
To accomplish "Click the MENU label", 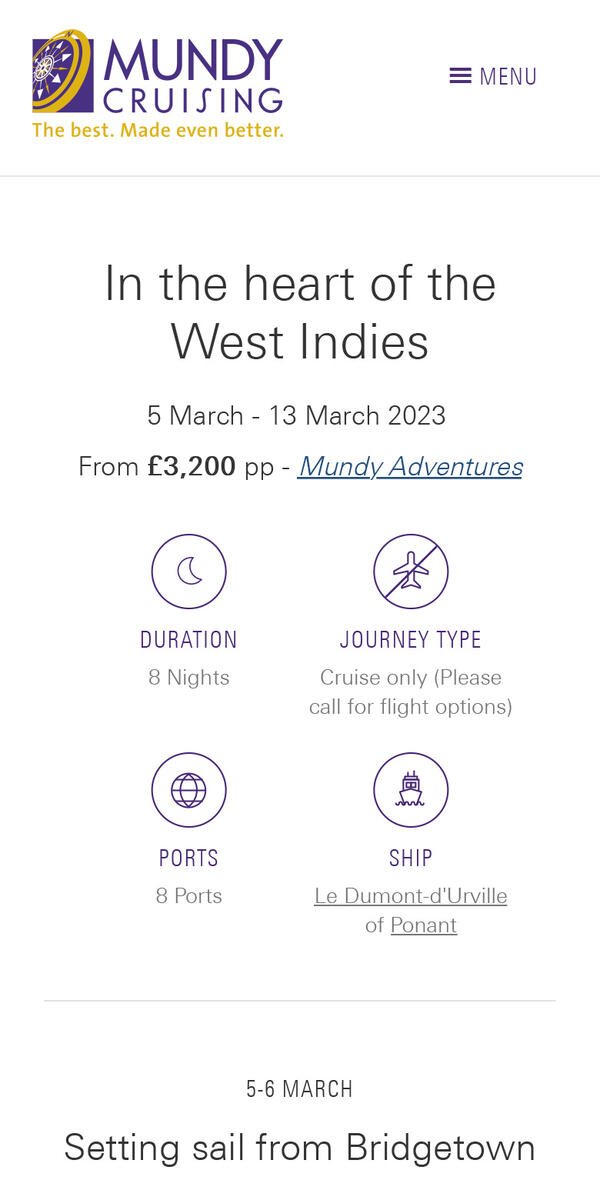I will pos(508,77).
